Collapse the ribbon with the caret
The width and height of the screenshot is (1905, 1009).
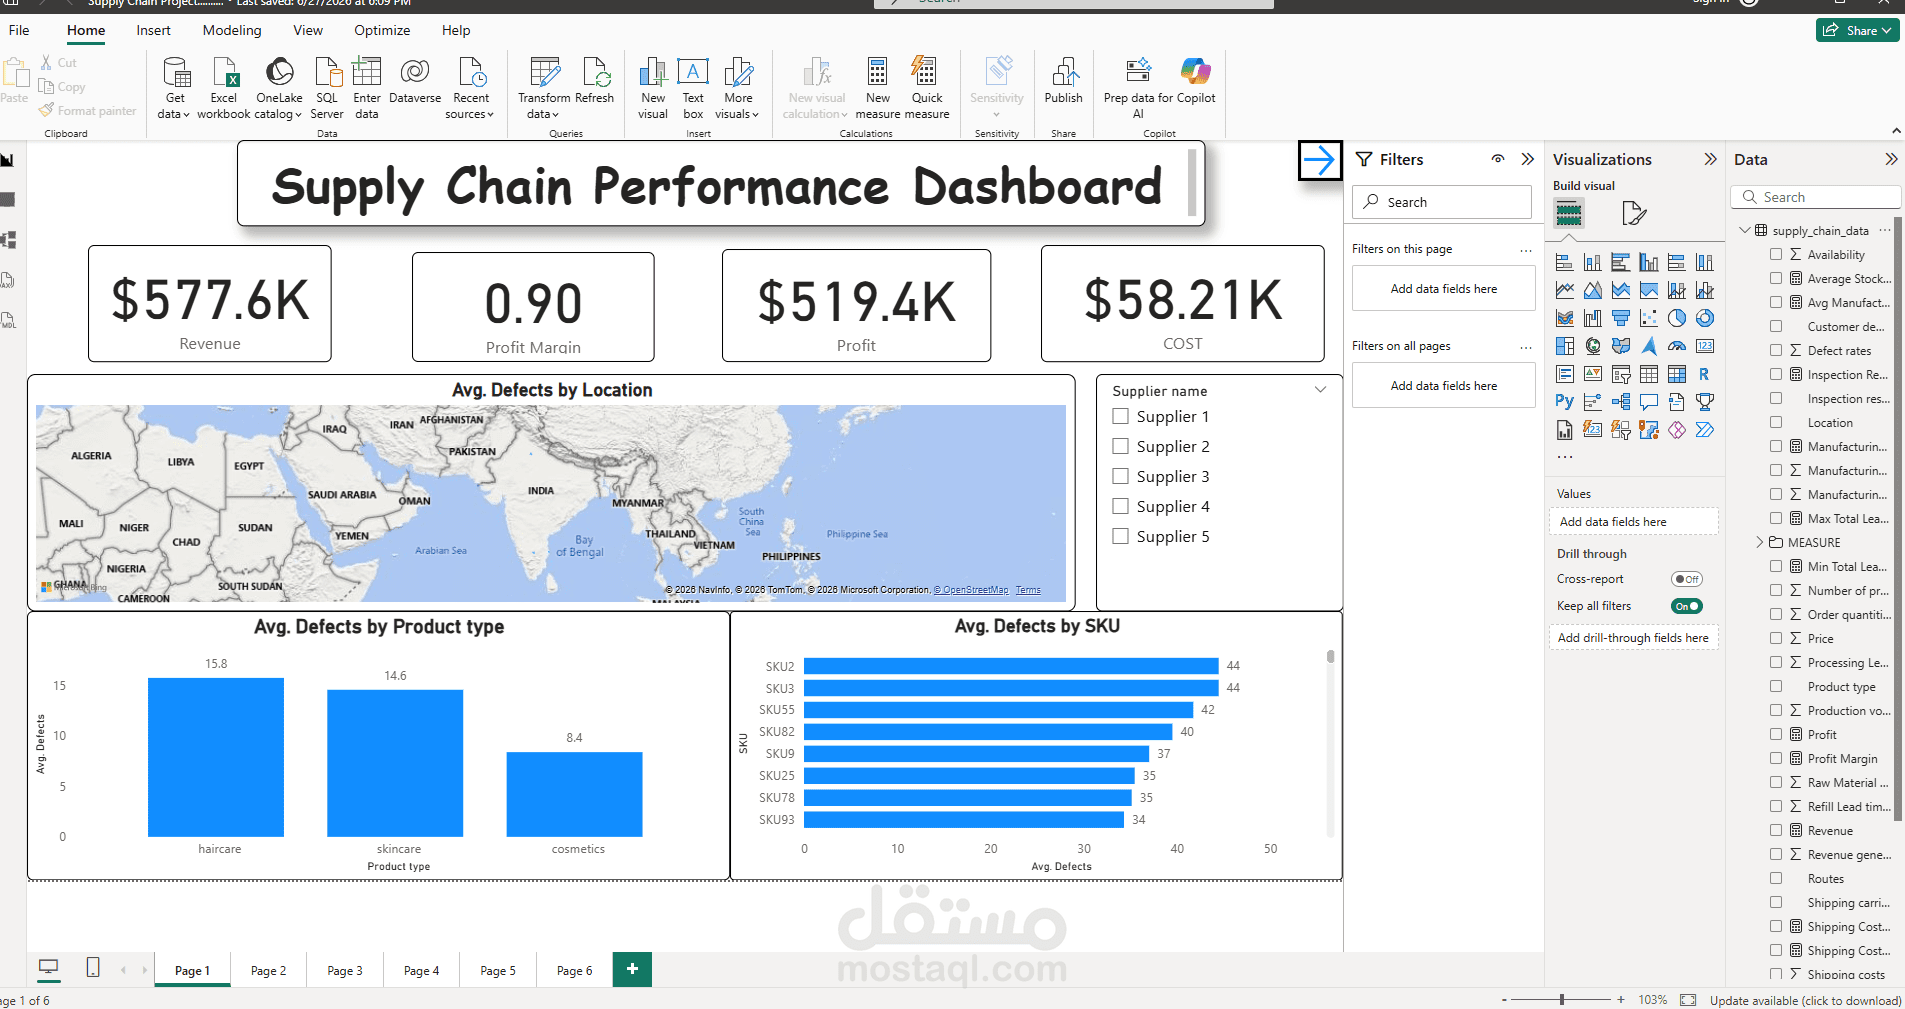click(1896, 131)
